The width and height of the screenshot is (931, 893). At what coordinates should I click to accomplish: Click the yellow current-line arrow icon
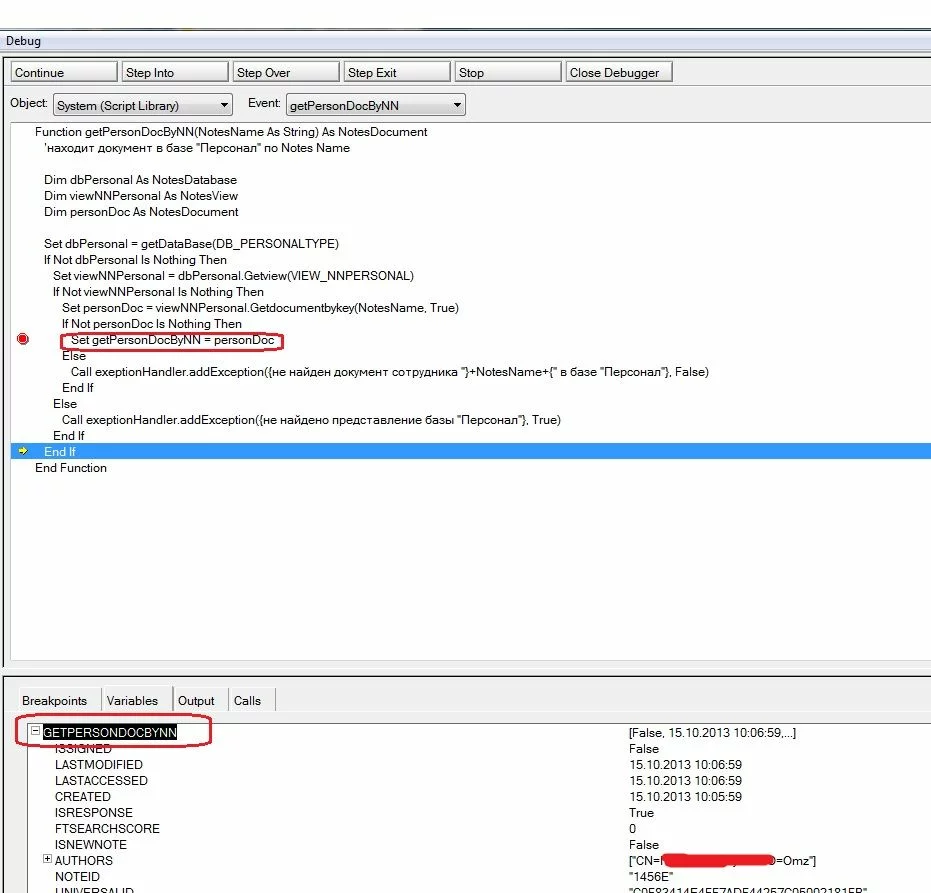click(23, 452)
